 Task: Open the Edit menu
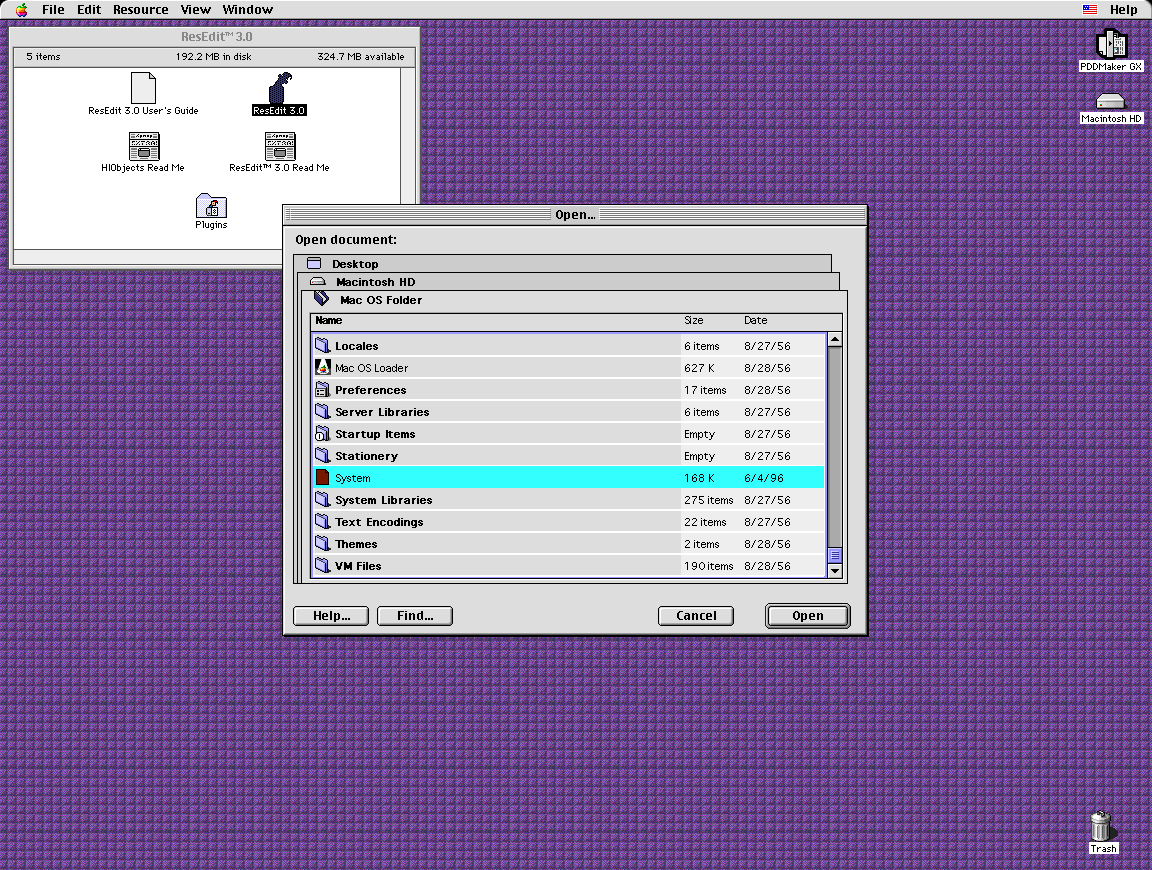point(89,10)
